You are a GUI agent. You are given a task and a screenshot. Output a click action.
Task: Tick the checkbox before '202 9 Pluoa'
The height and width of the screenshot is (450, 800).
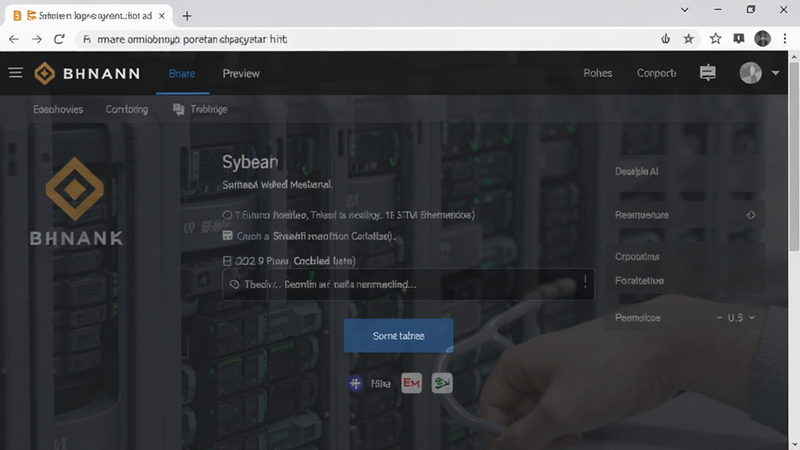click(228, 261)
